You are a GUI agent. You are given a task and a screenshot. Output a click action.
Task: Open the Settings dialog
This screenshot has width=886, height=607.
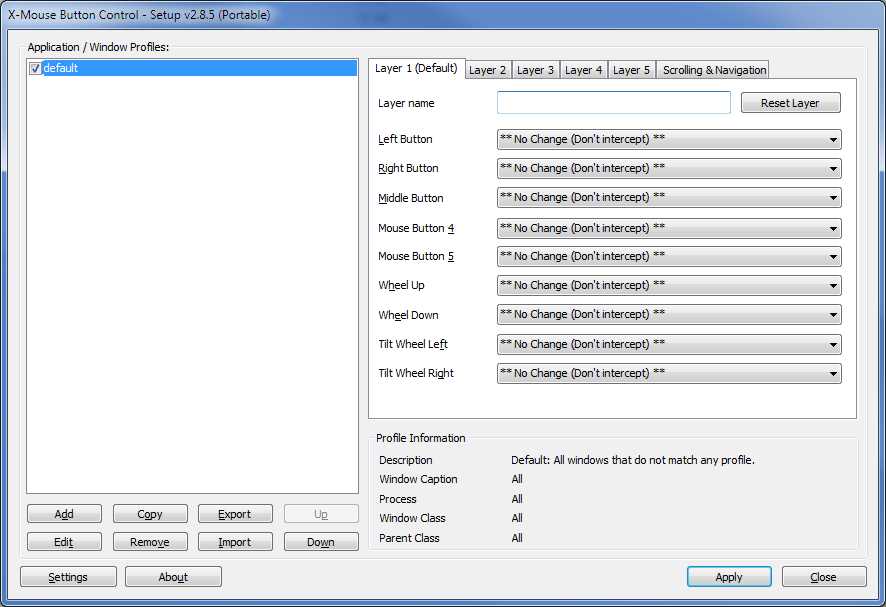(68, 577)
